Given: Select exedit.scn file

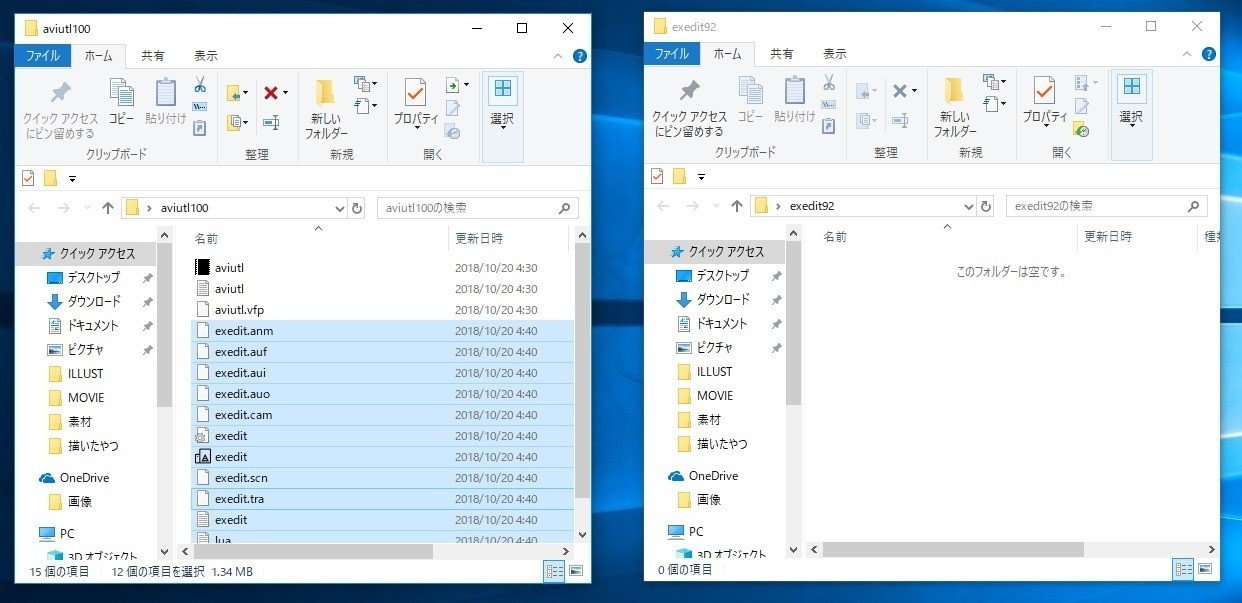Looking at the screenshot, I should click(382, 478).
